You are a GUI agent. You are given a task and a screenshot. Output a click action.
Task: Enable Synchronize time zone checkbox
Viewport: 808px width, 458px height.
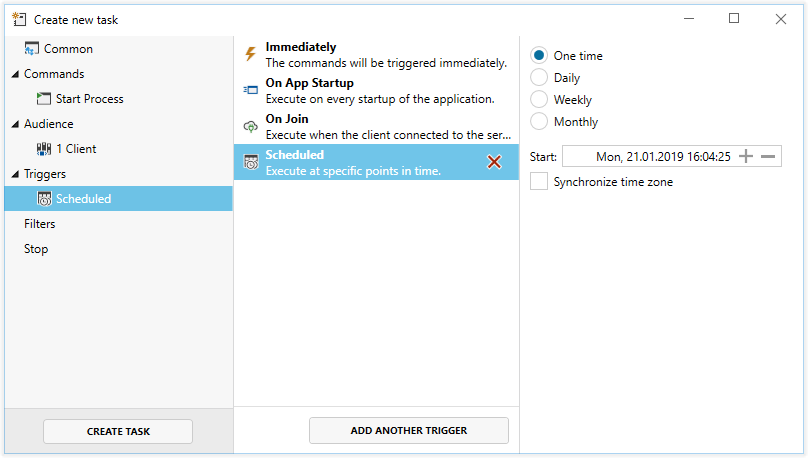(539, 182)
